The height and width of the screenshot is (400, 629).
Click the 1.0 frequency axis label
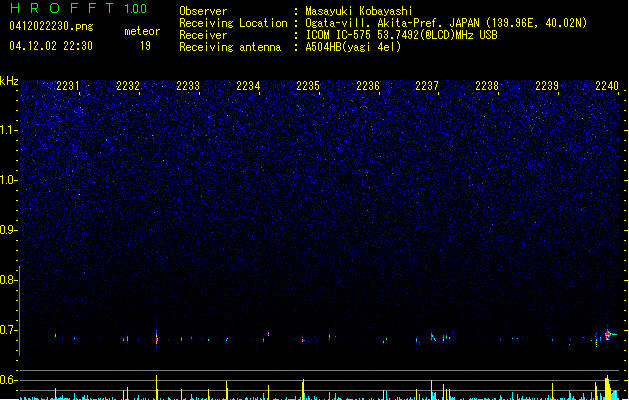click(8, 180)
